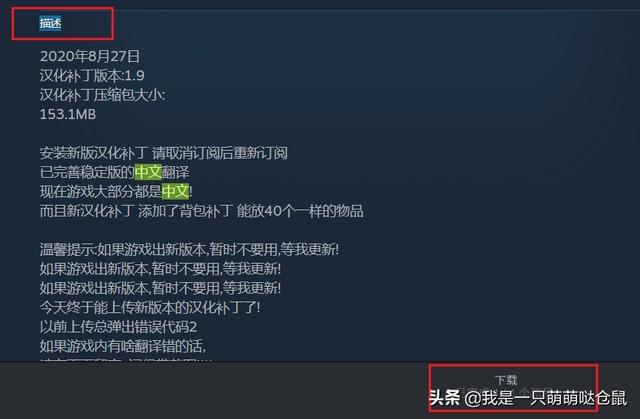Click the 下载 download button
The width and height of the screenshot is (640, 419).
(x=506, y=380)
